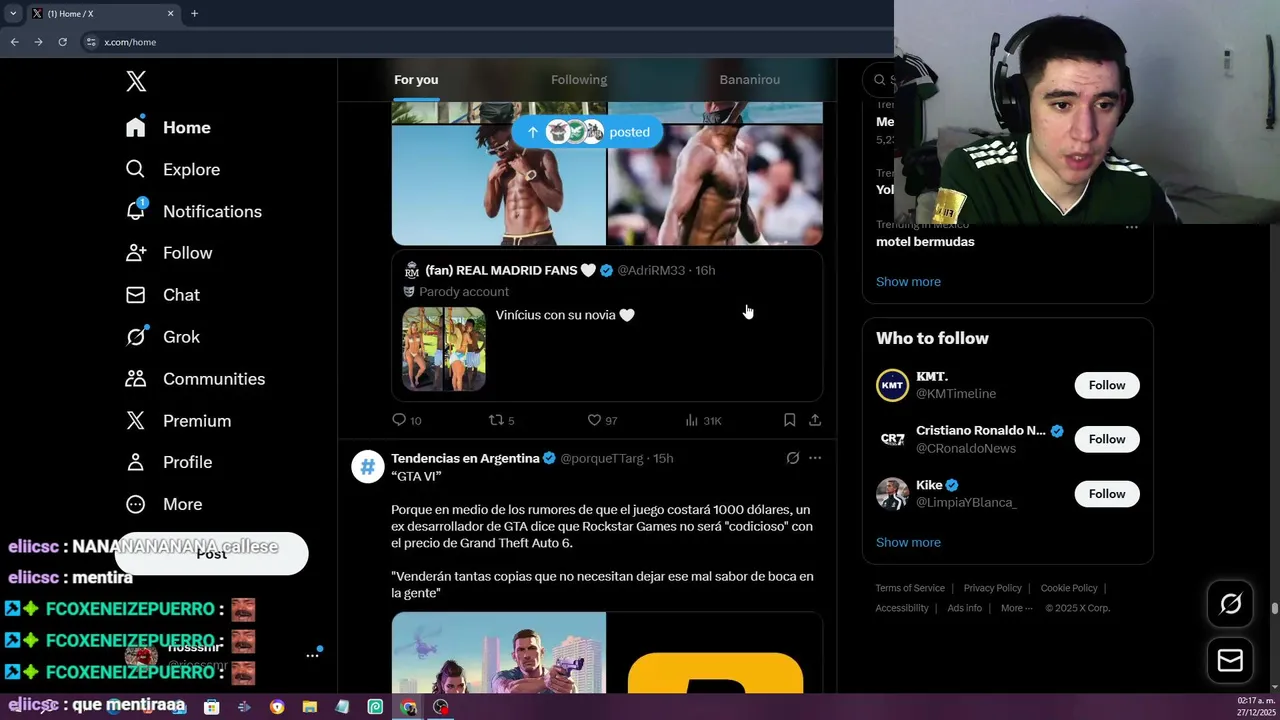
Task: Click the X logo in the sidebar
Action: pyautogui.click(x=136, y=82)
